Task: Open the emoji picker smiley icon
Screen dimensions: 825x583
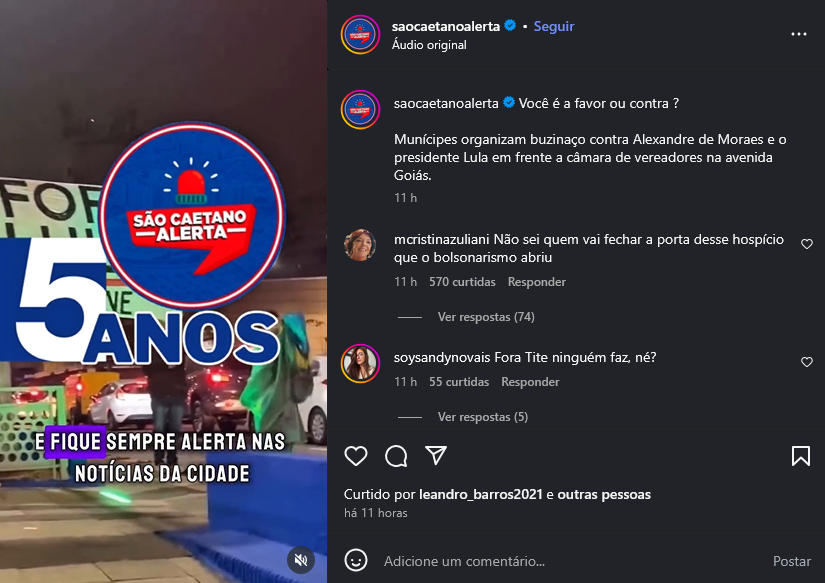Action: [356, 560]
